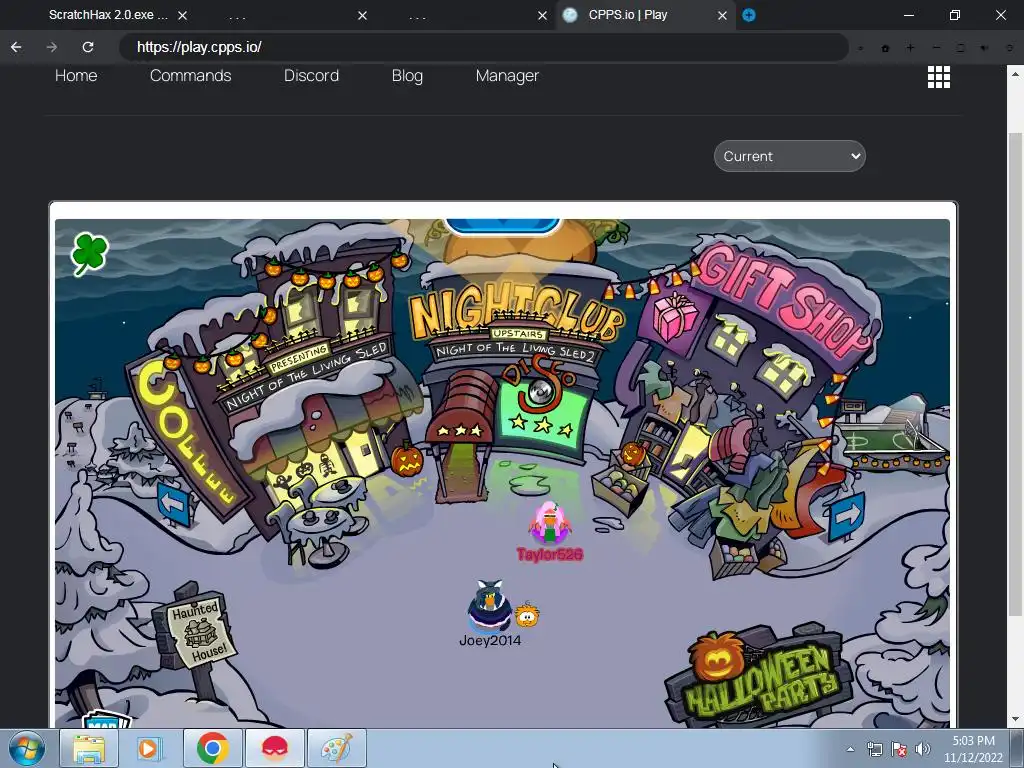1024x768 pixels.
Task: Close the CPPS.io | Play tab
Action: 722,15
